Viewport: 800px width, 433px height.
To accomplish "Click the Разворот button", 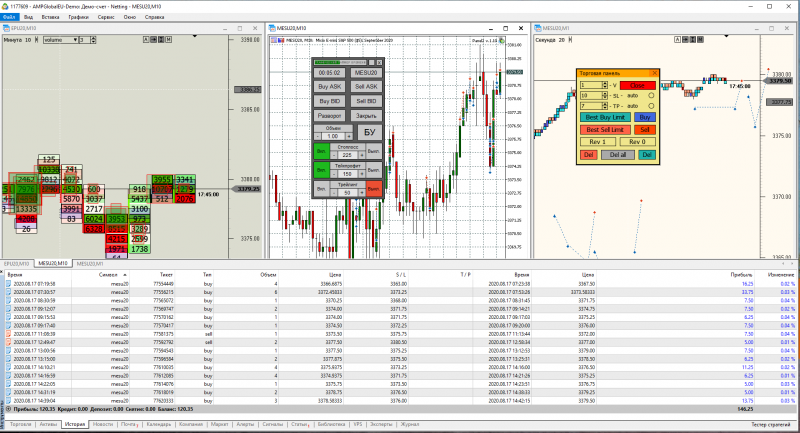I will click(330, 116).
